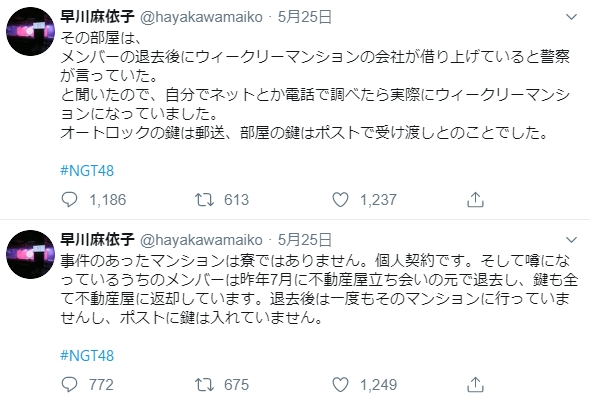
Task: Open the second tweet's 5月25日 timestamp
Action: pyautogui.click(x=305, y=240)
